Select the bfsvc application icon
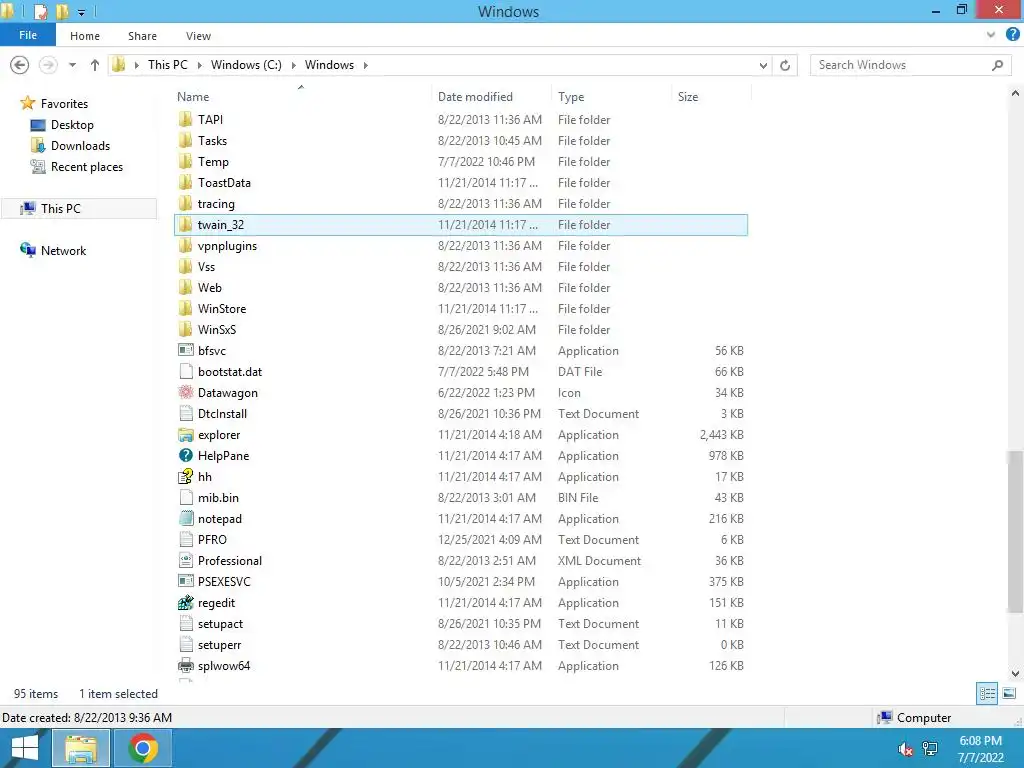1024x768 pixels. point(186,351)
